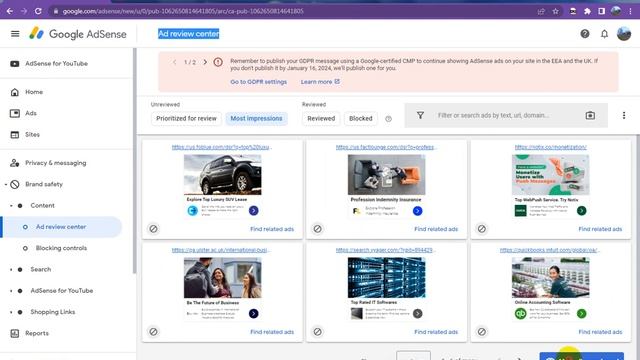The width and height of the screenshot is (640, 360).
Task: Block the Top Rated IT Software ad
Action: pos(317,332)
